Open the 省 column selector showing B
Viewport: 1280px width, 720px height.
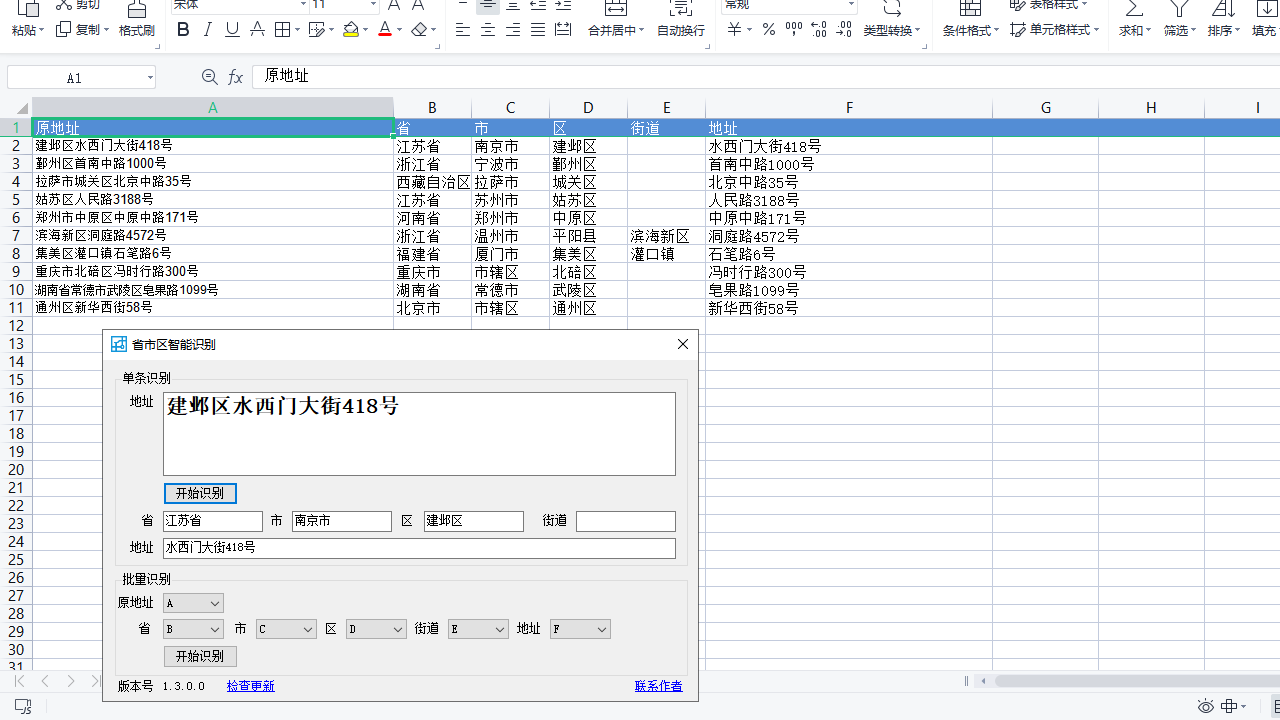pos(192,629)
